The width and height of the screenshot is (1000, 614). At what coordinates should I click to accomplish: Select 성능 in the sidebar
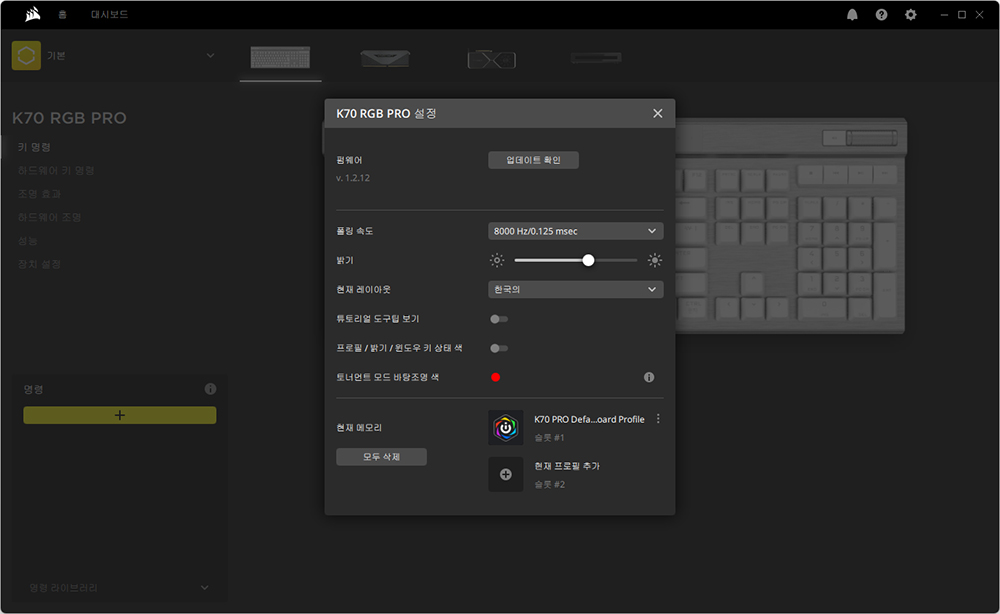click(x=27, y=241)
